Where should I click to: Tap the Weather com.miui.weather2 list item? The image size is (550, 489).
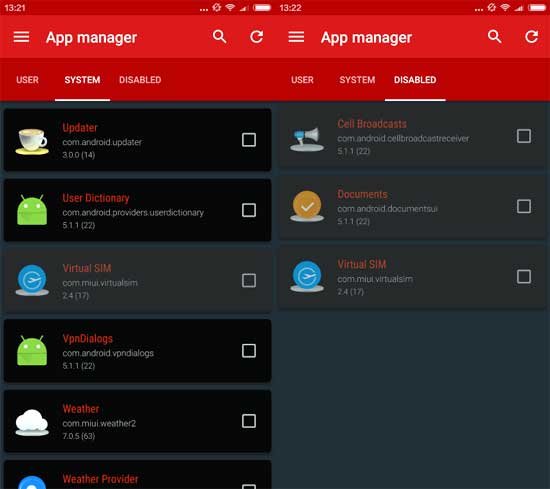pos(138,421)
